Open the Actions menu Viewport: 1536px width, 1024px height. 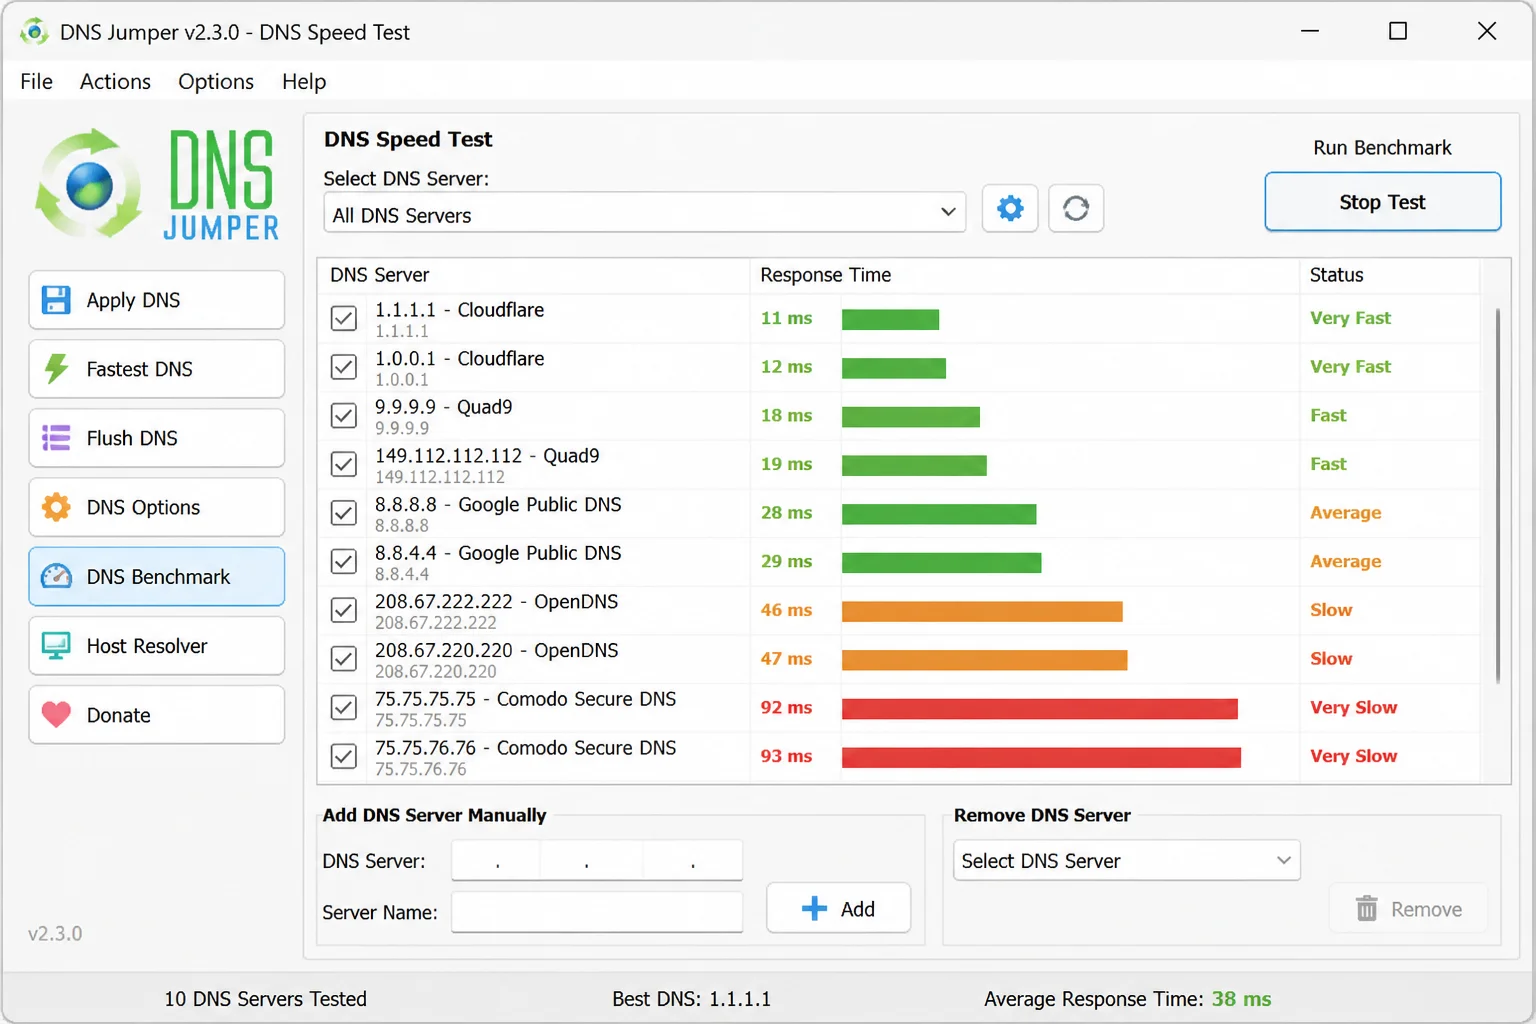[115, 81]
